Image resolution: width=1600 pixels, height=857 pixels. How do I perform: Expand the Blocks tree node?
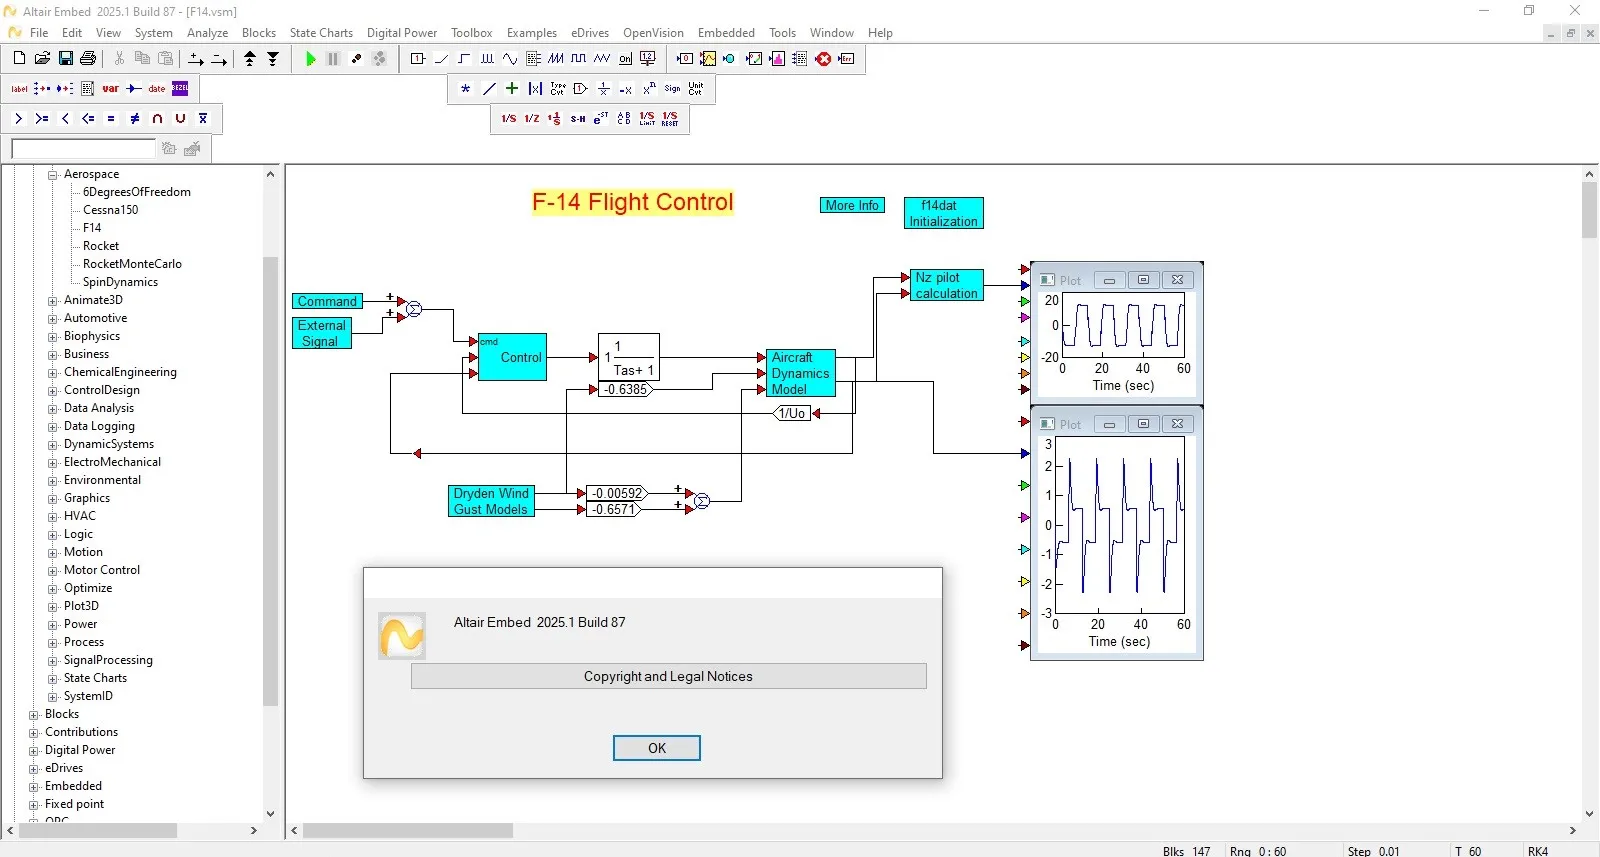34,715
